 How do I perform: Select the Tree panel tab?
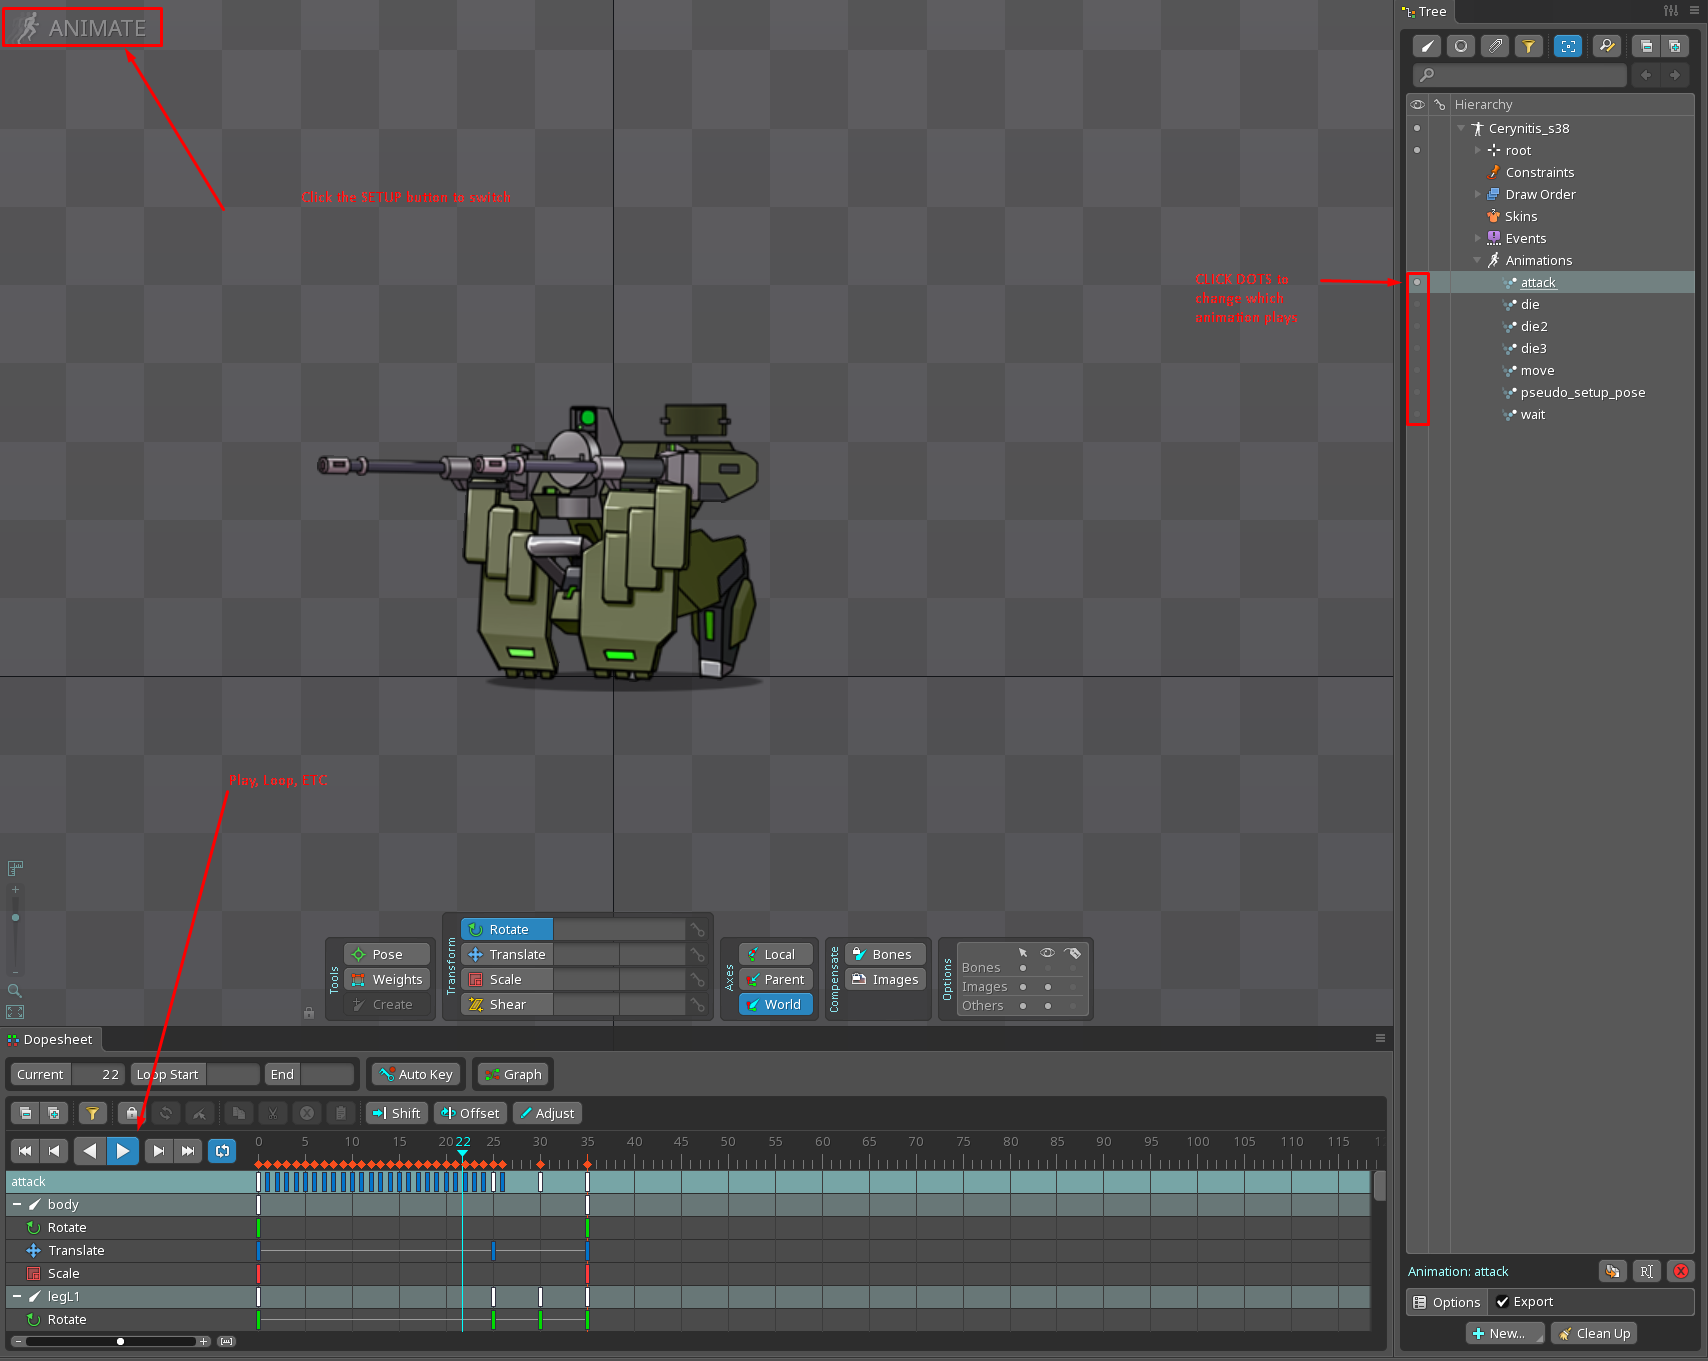(x=1425, y=12)
